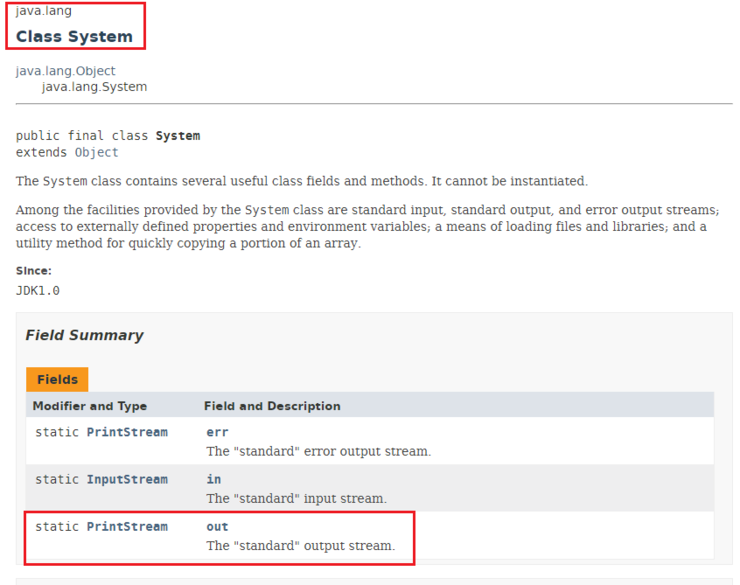Click the 'JDK1.0' since value
Image resolution: width=740 pixels, height=585 pixels.
pos(38,291)
